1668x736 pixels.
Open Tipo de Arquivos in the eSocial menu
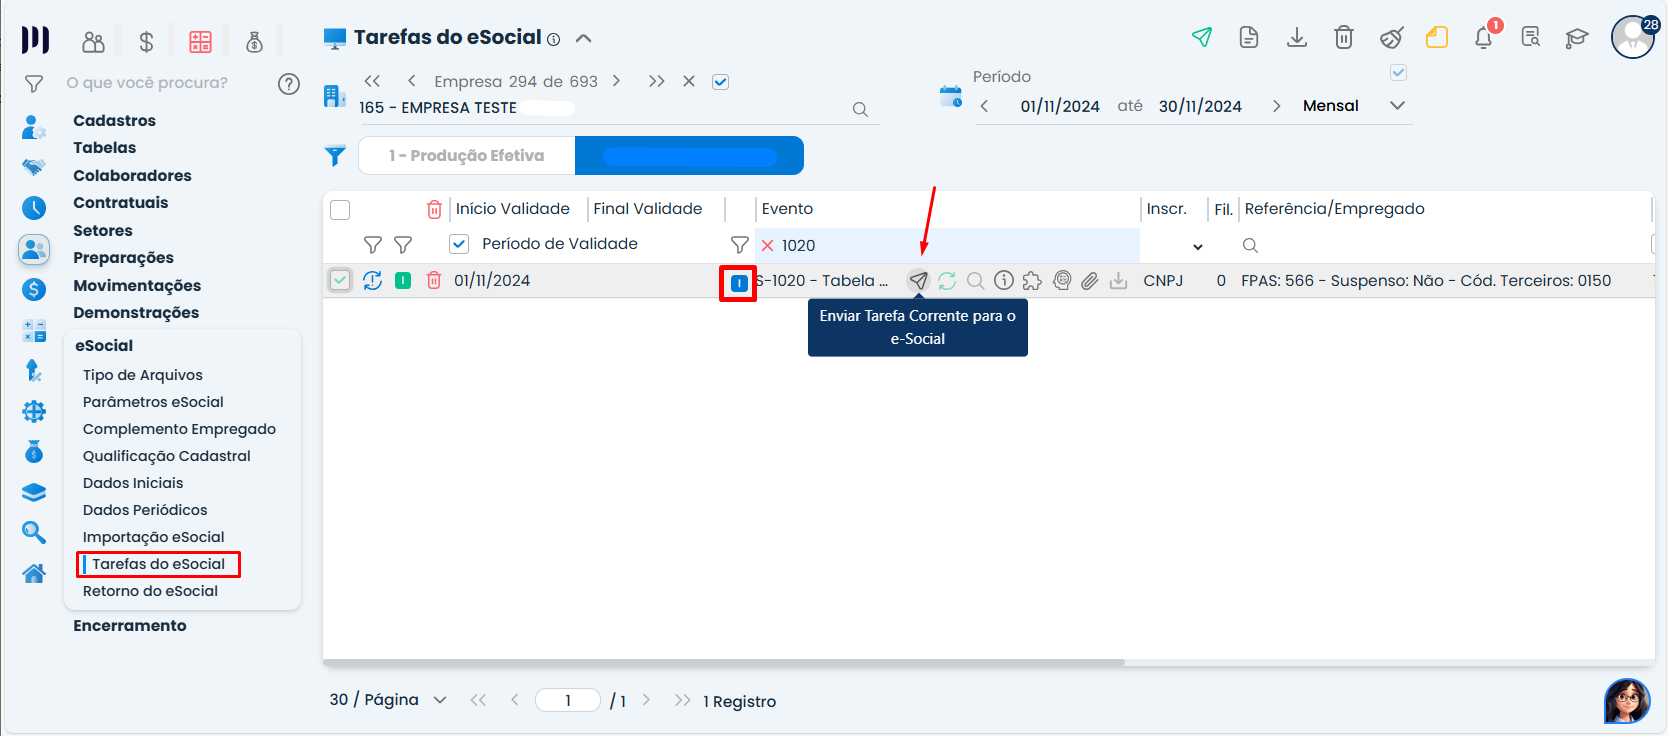pyautogui.click(x=143, y=375)
